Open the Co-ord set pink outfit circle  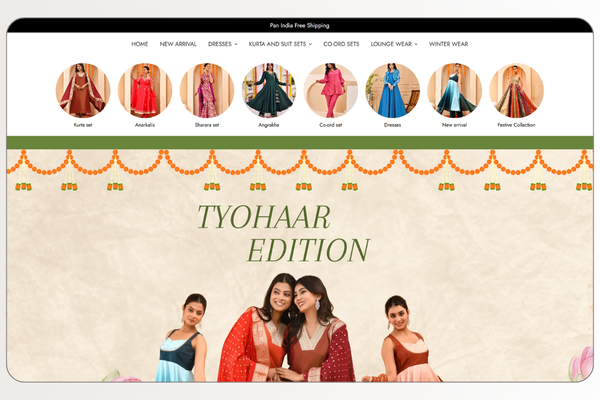[x=331, y=91]
